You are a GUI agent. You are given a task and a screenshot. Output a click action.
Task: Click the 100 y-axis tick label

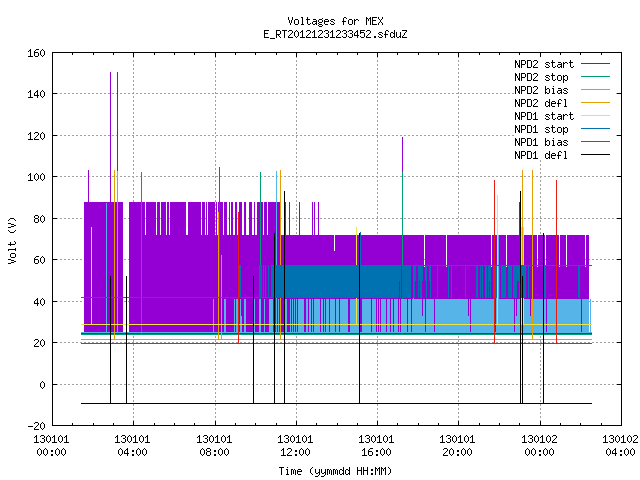tap(36, 178)
